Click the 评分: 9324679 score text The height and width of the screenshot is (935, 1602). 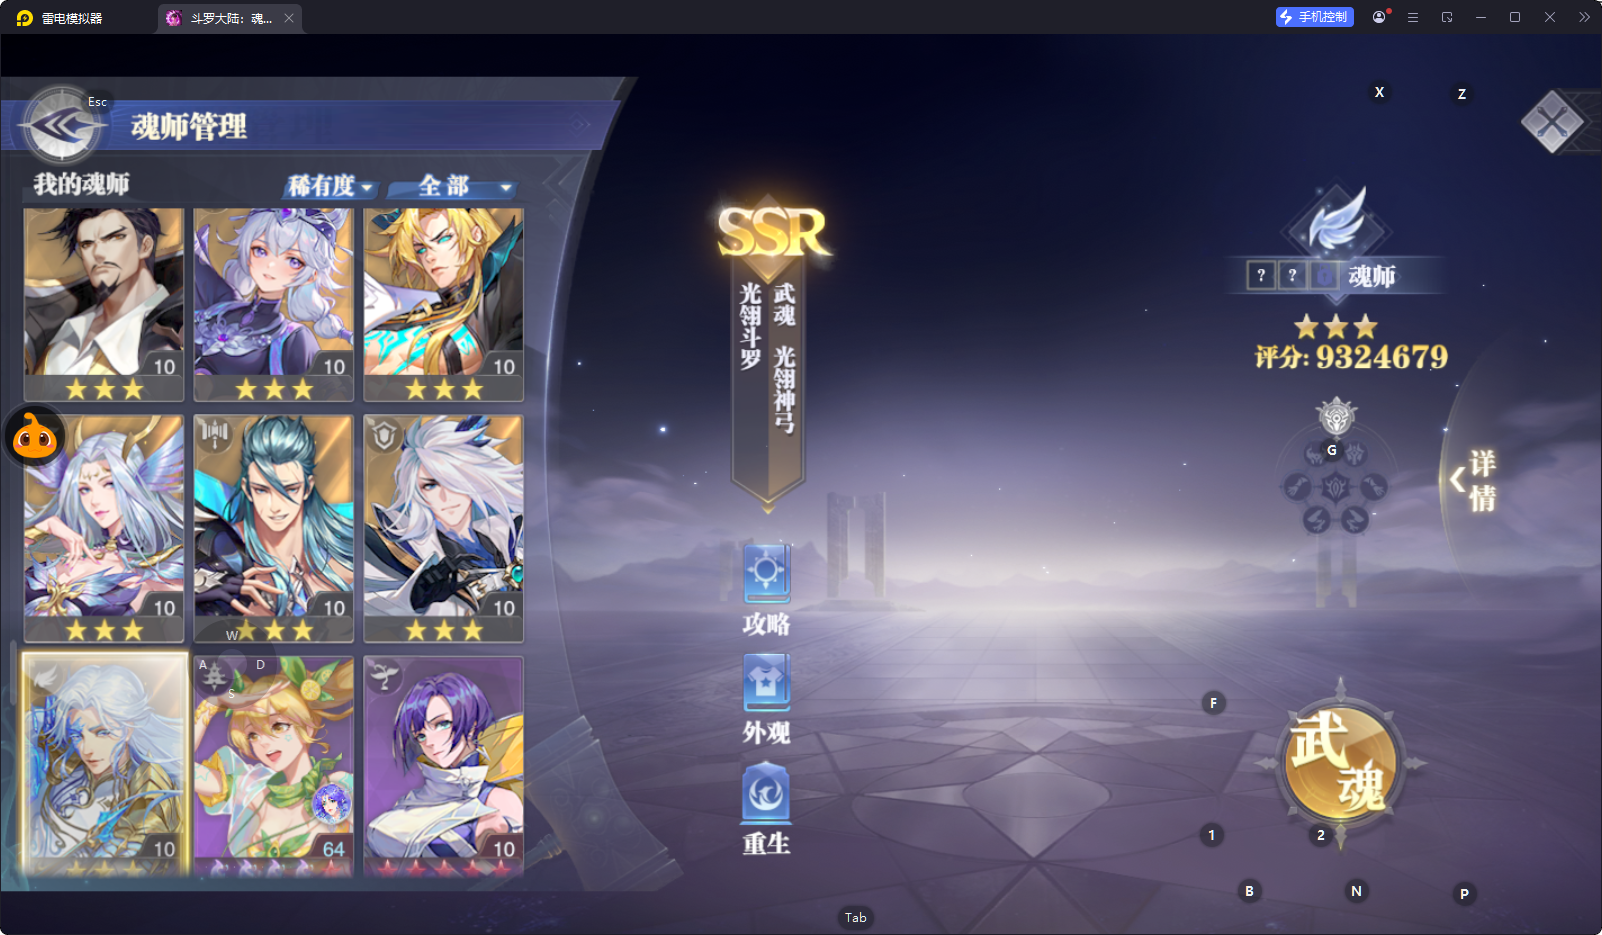(x=1351, y=357)
